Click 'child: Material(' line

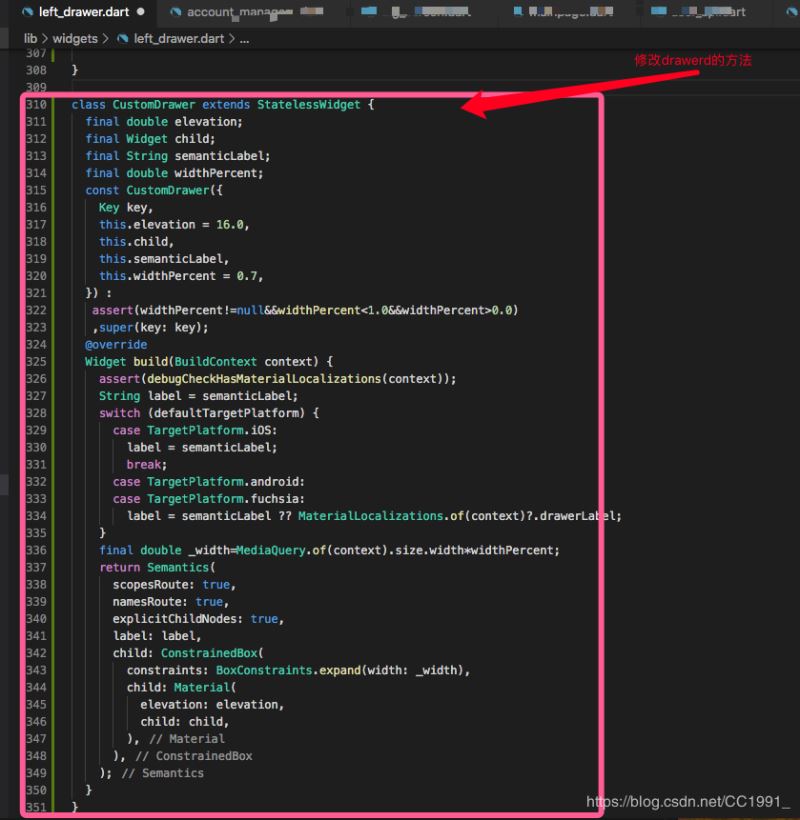pyautogui.click(x=181, y=688)
